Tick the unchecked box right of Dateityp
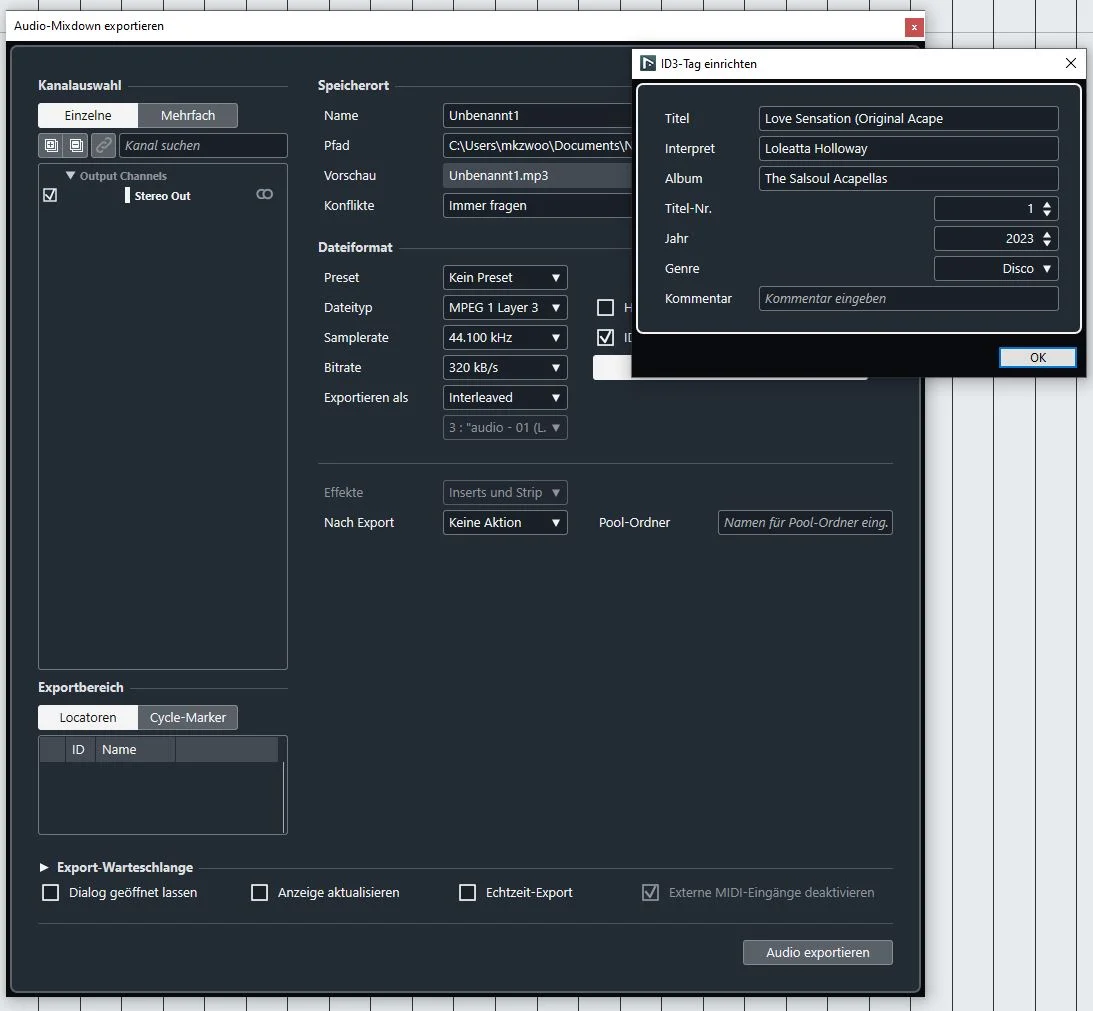The width and height of the screenshot is (1093, 1011). [x=606, y=307]
